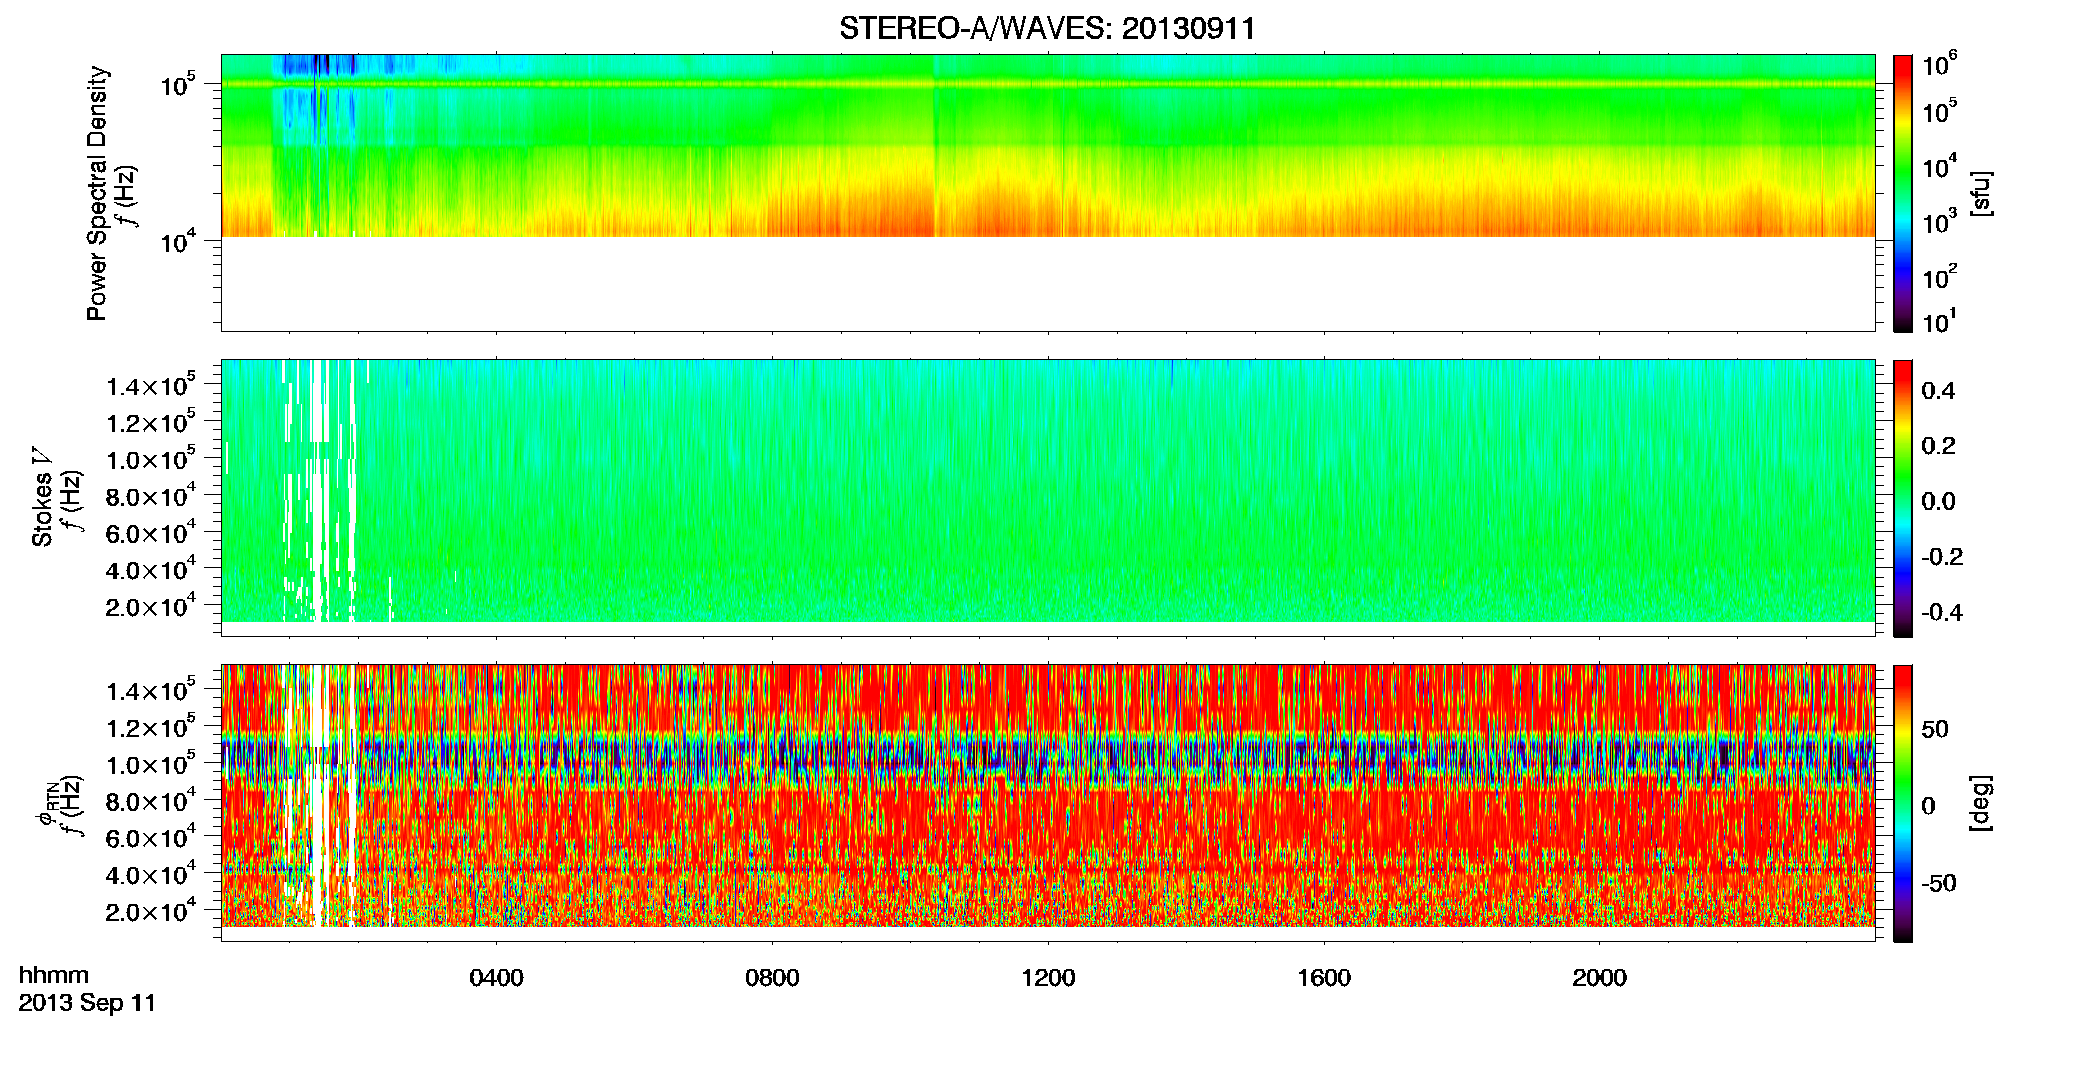2096x1080 pixels.
Task: Select the 0800 time tick label
Action: pyautogui.click(x=772, y=978)
